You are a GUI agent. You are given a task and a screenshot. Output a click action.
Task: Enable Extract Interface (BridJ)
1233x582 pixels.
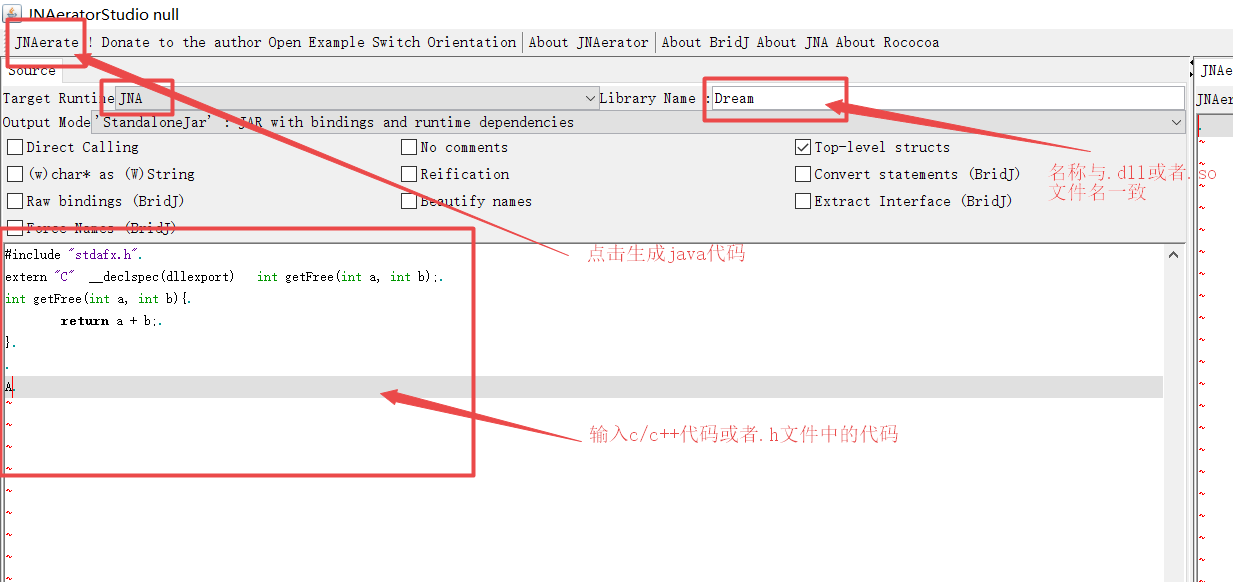[x=802, y=201]
